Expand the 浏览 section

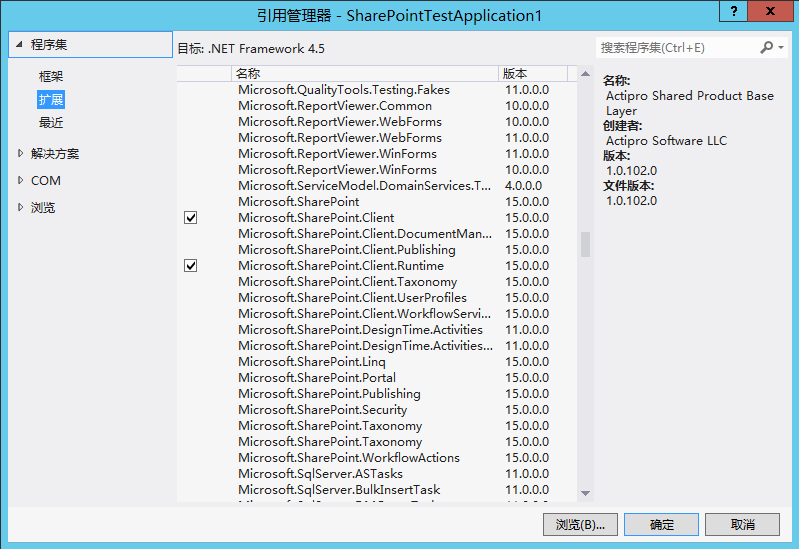click(x=20, y=207)
